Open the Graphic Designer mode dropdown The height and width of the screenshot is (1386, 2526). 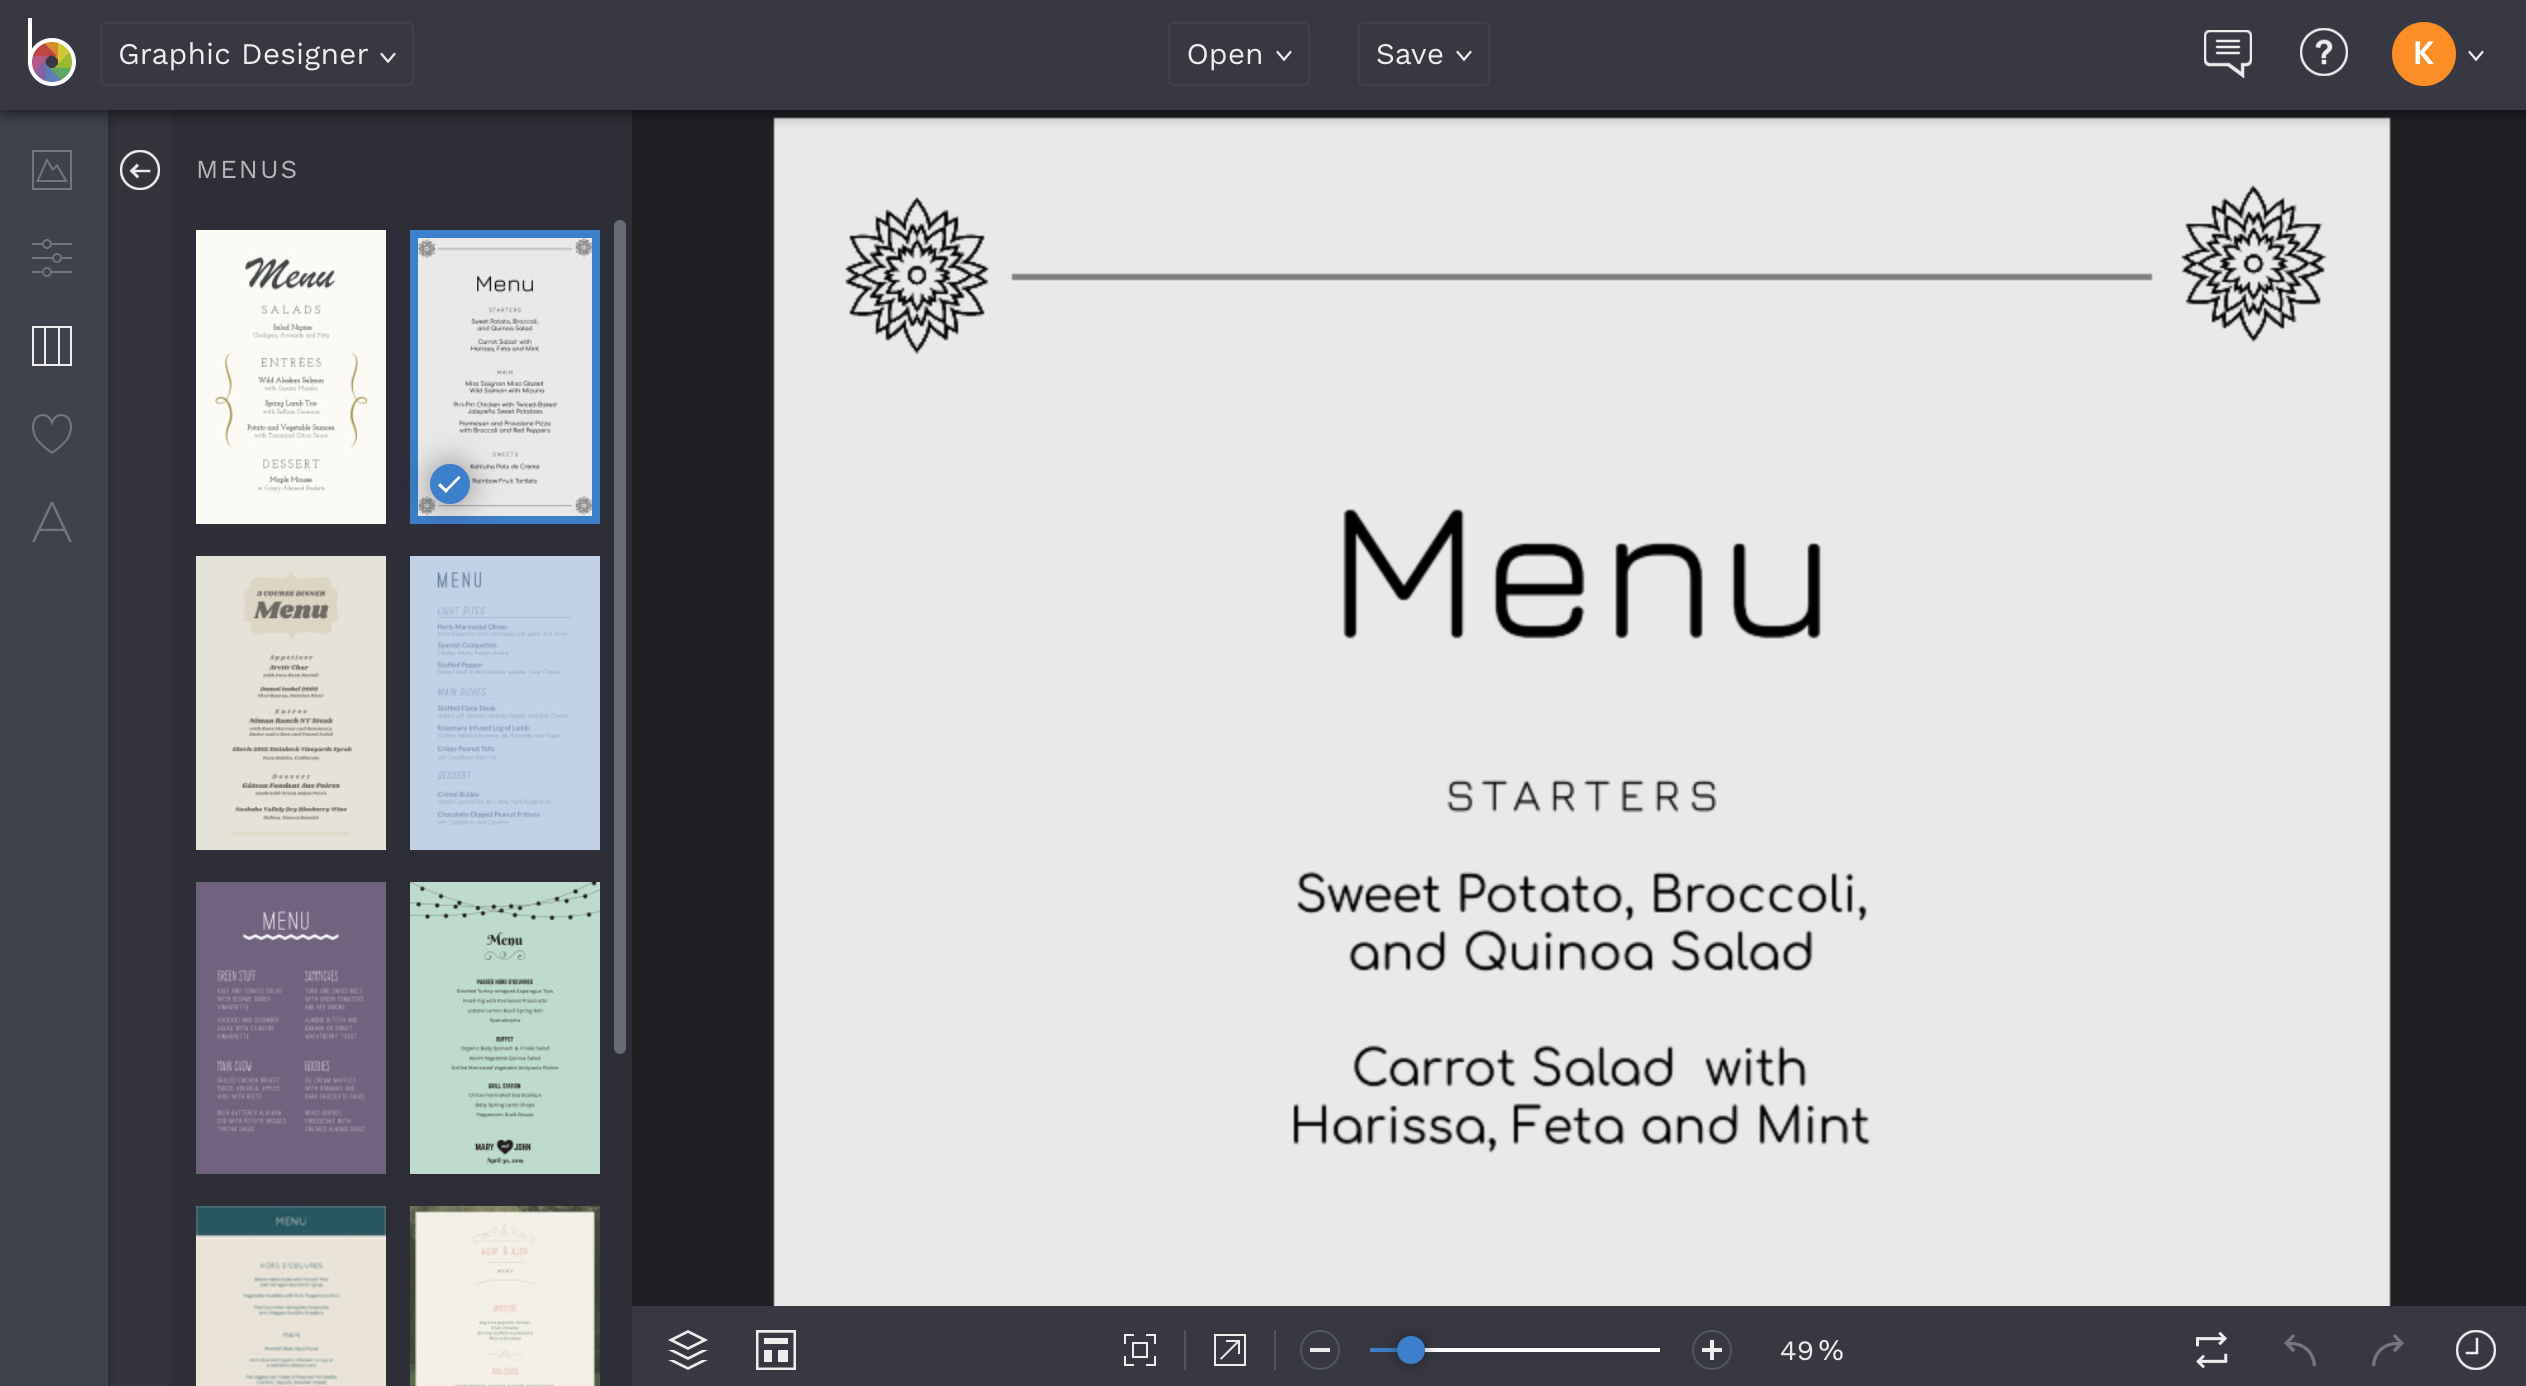[257, 54]
